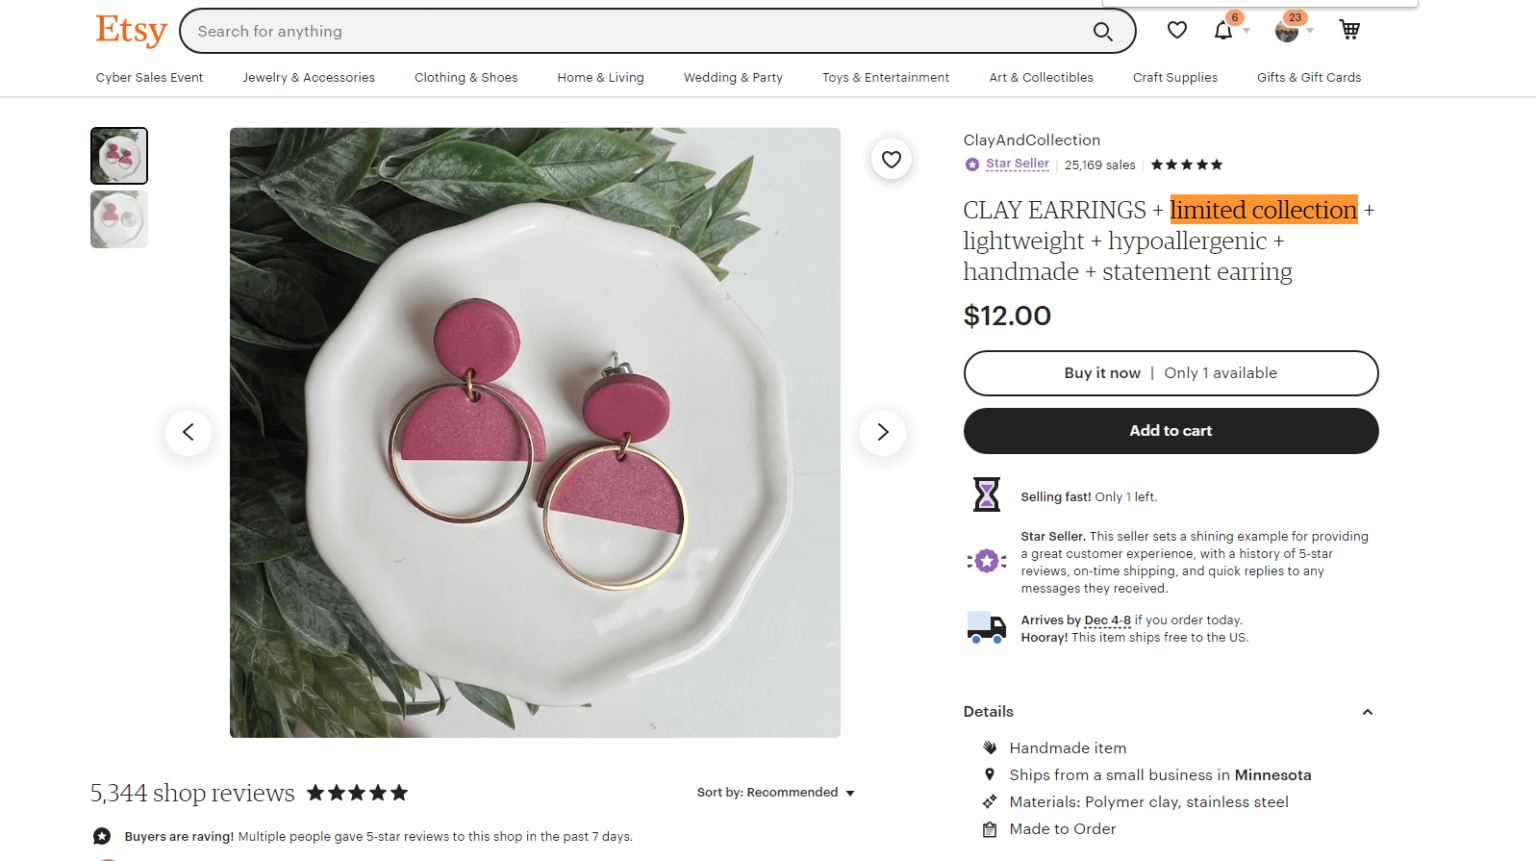The image size is (1536, 861).
Task: Favorite this listing using the heart icon
Action: (891, 159)
